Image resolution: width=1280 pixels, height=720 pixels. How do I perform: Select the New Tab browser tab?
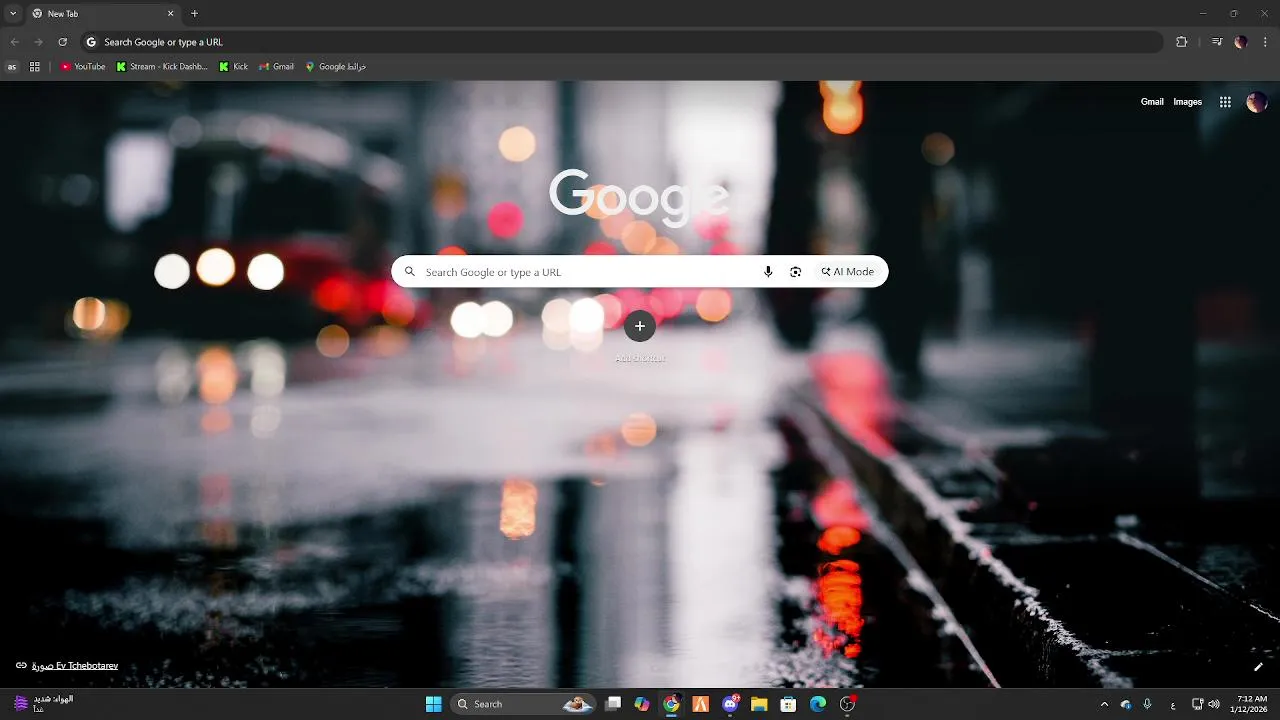pyautogui.click(x=102, y=14)
